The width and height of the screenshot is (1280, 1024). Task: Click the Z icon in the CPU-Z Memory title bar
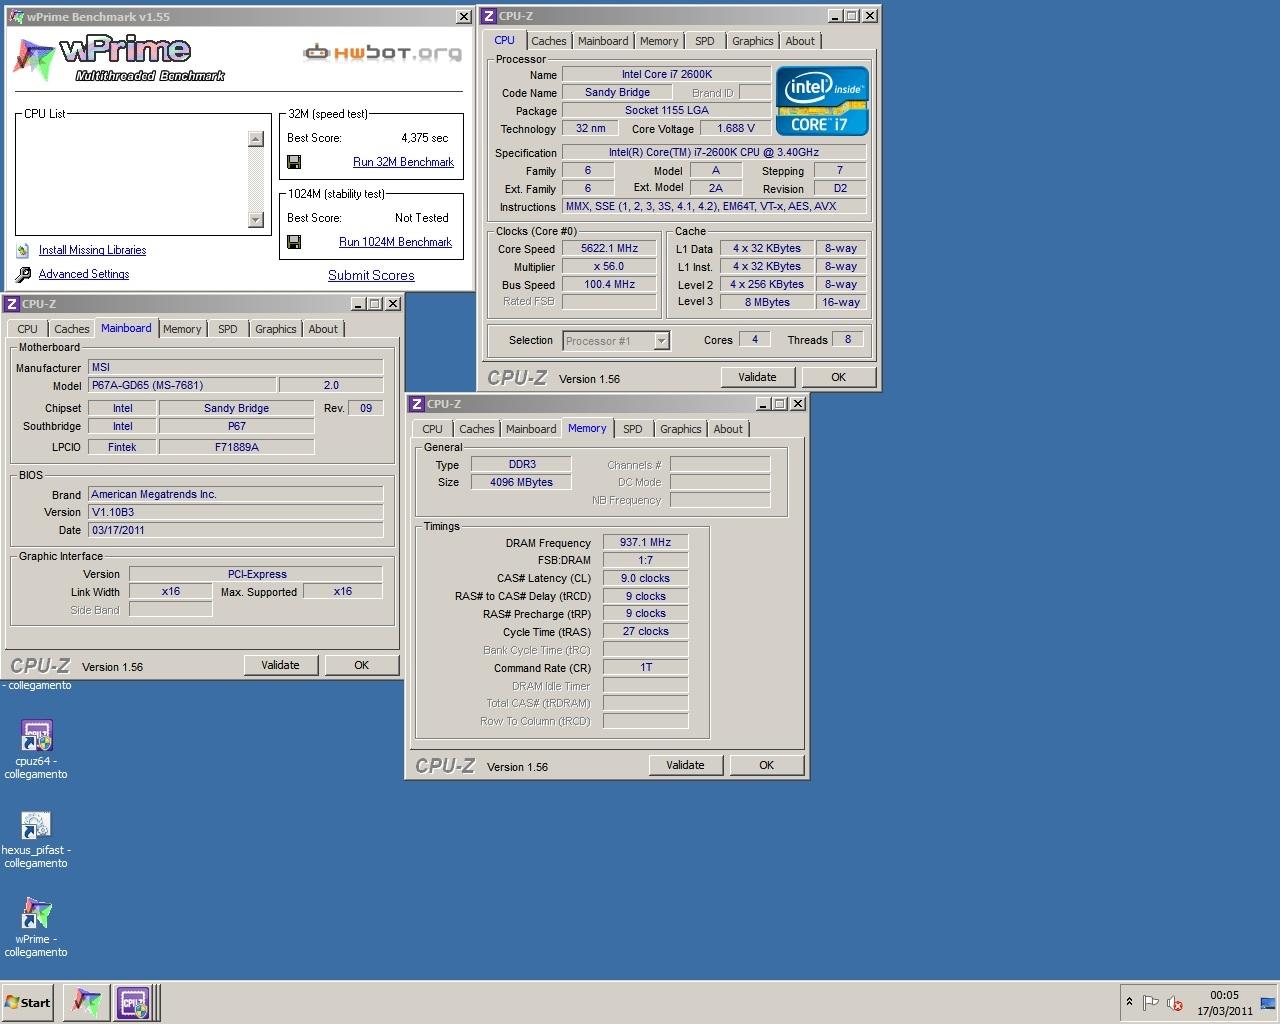click(417, 404)
